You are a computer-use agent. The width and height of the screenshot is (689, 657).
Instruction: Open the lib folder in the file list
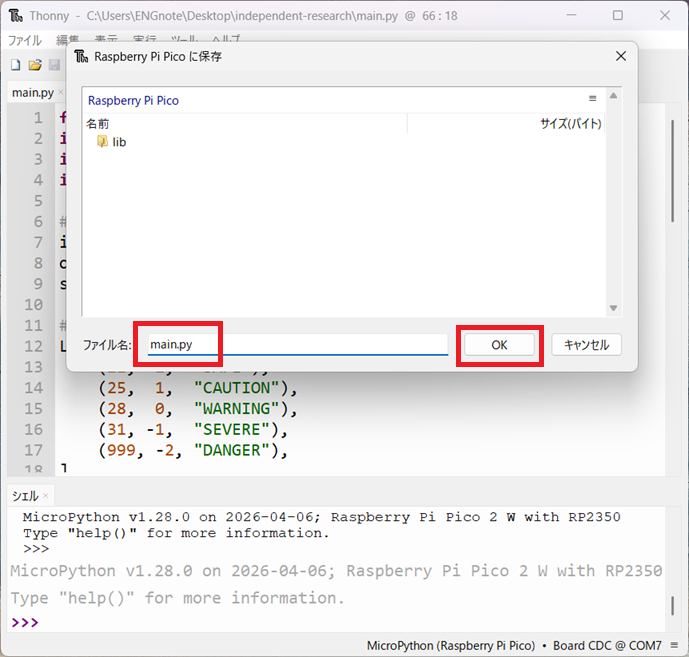point(112,142)
